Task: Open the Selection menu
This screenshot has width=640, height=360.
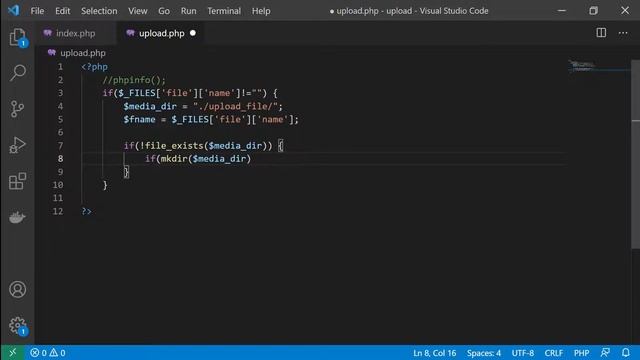Action: coord(99,11)
